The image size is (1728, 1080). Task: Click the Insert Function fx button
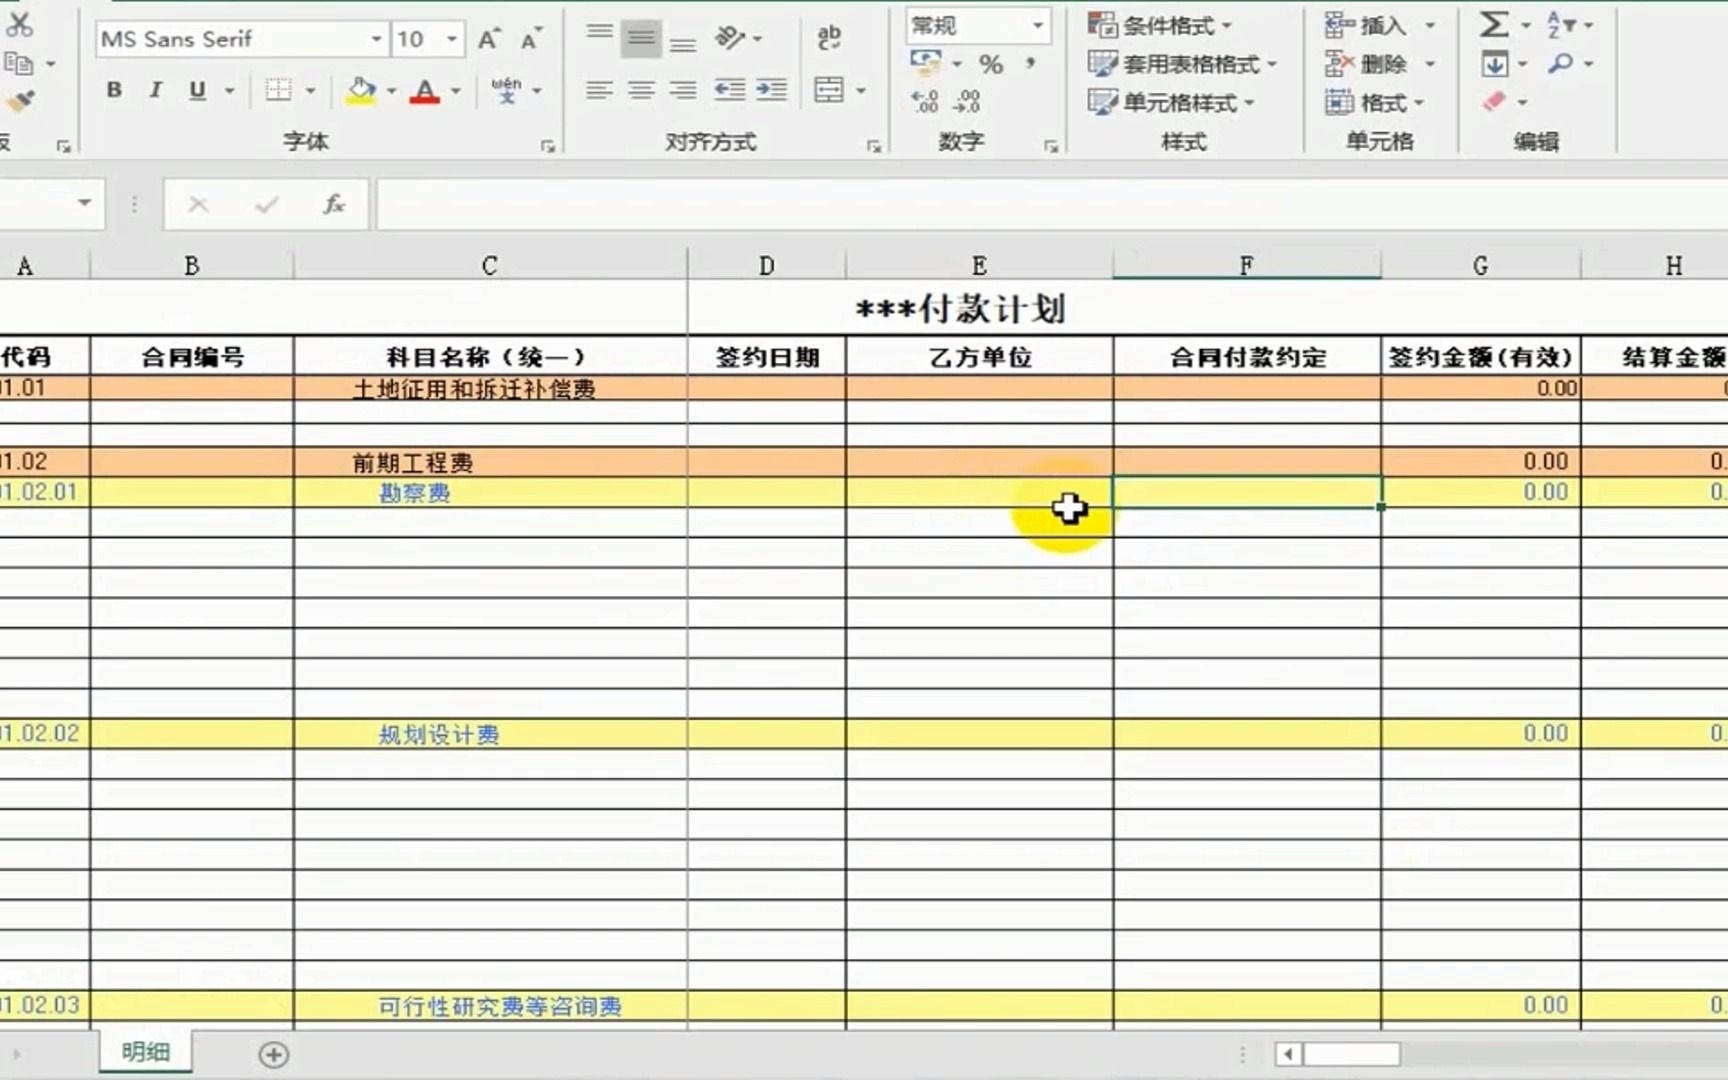pyautogui.click(x=334, y=204)
